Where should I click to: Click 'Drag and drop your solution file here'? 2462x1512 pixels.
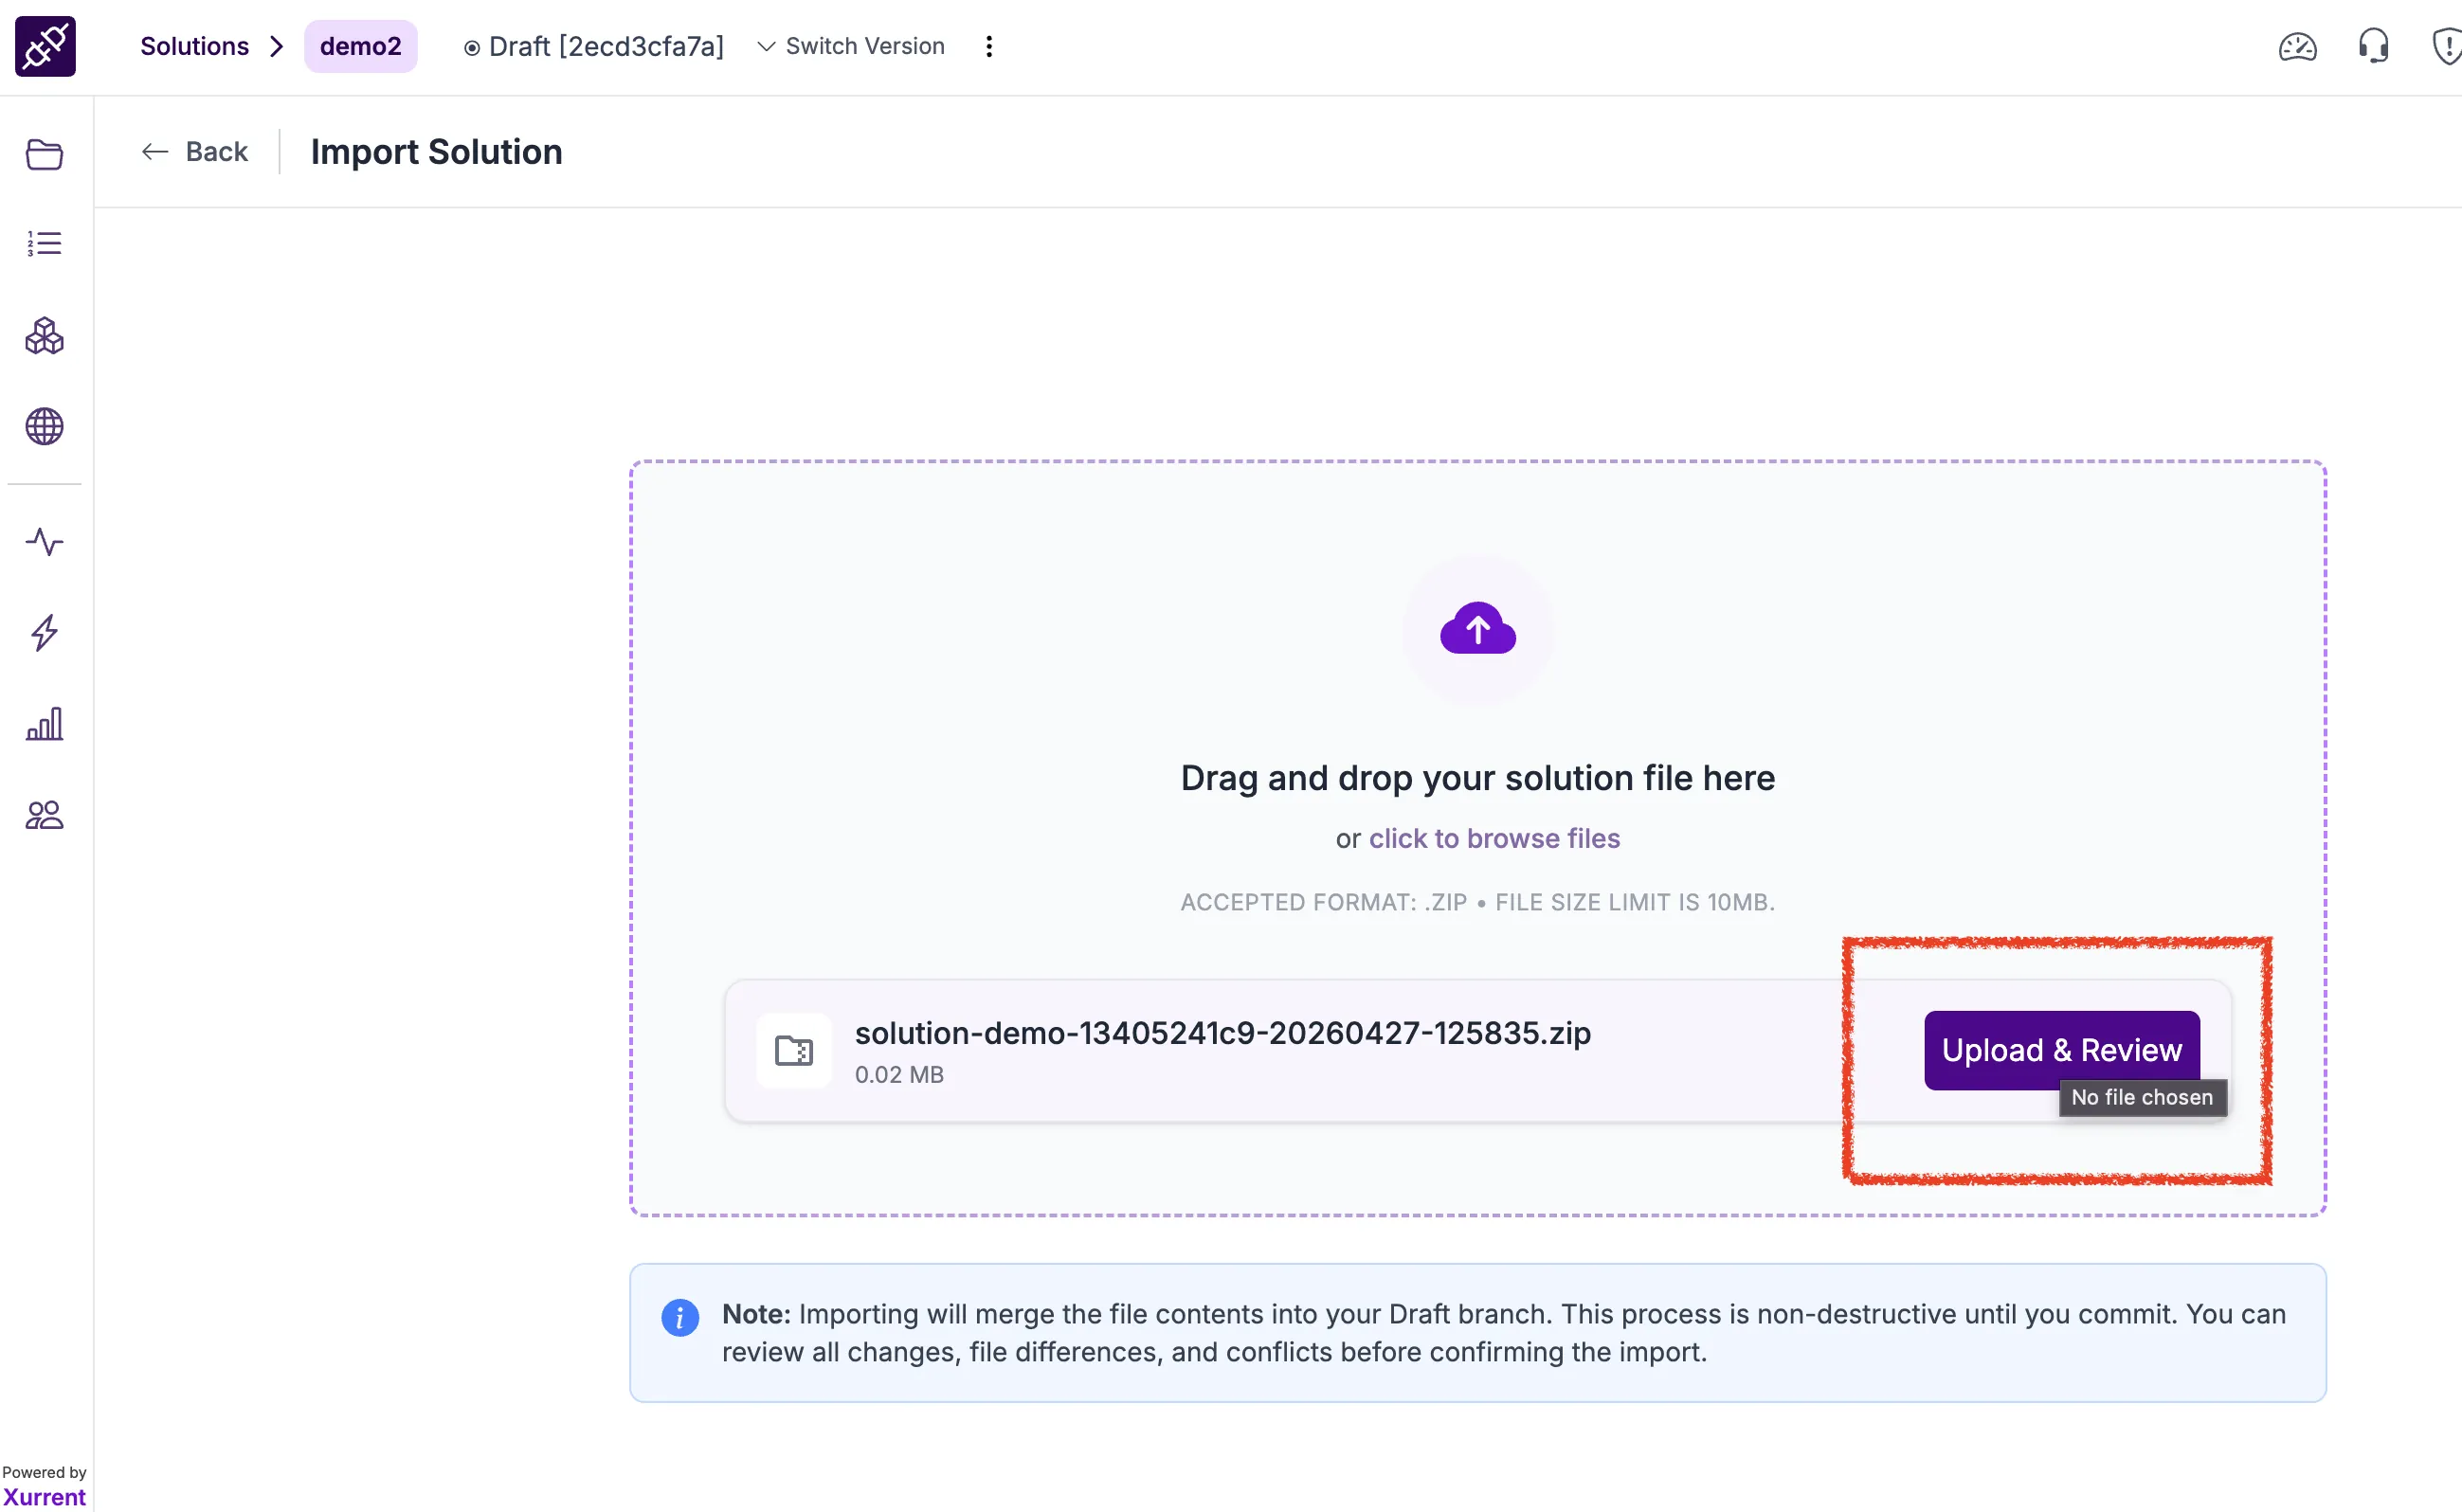pyautogui.click(x=1477, y=777)
